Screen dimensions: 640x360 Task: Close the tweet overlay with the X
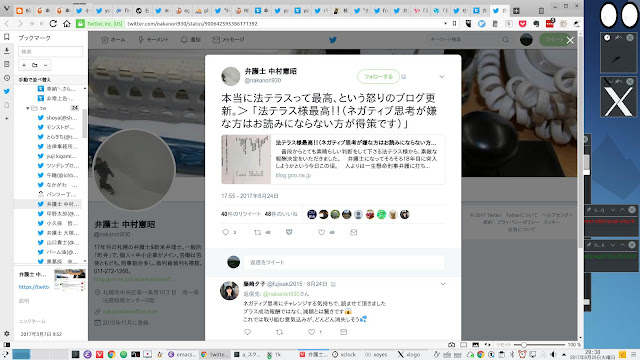tap(570, 40)
